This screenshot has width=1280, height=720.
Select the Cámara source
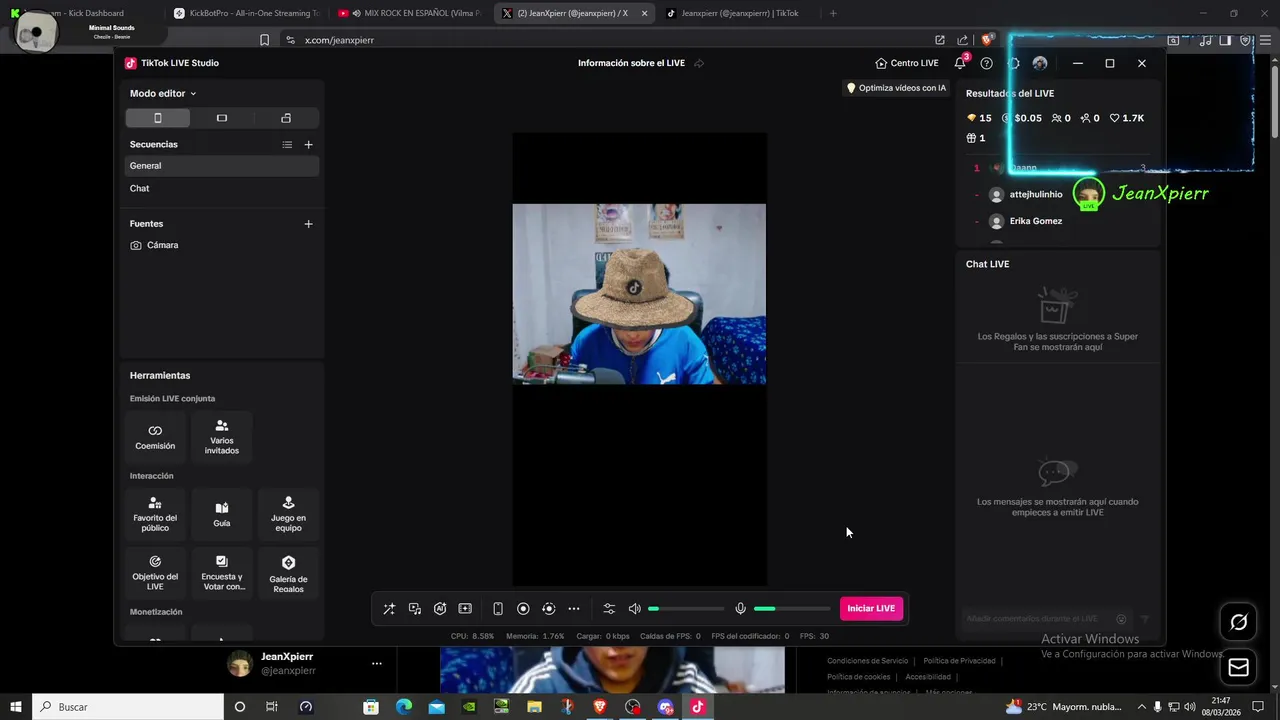222,245
